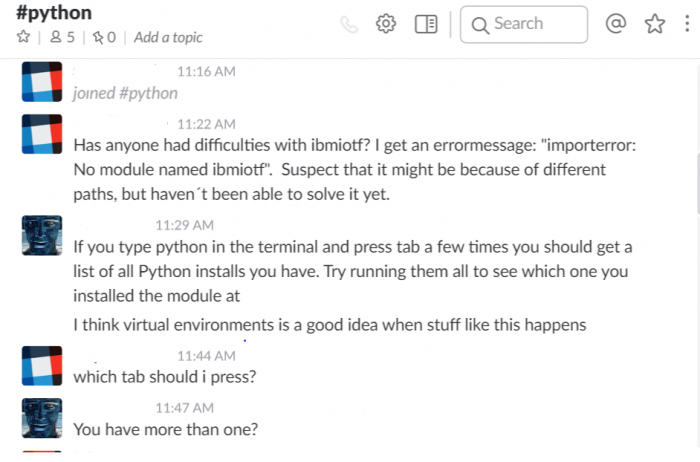Show mentions with the @ icon

616,23
